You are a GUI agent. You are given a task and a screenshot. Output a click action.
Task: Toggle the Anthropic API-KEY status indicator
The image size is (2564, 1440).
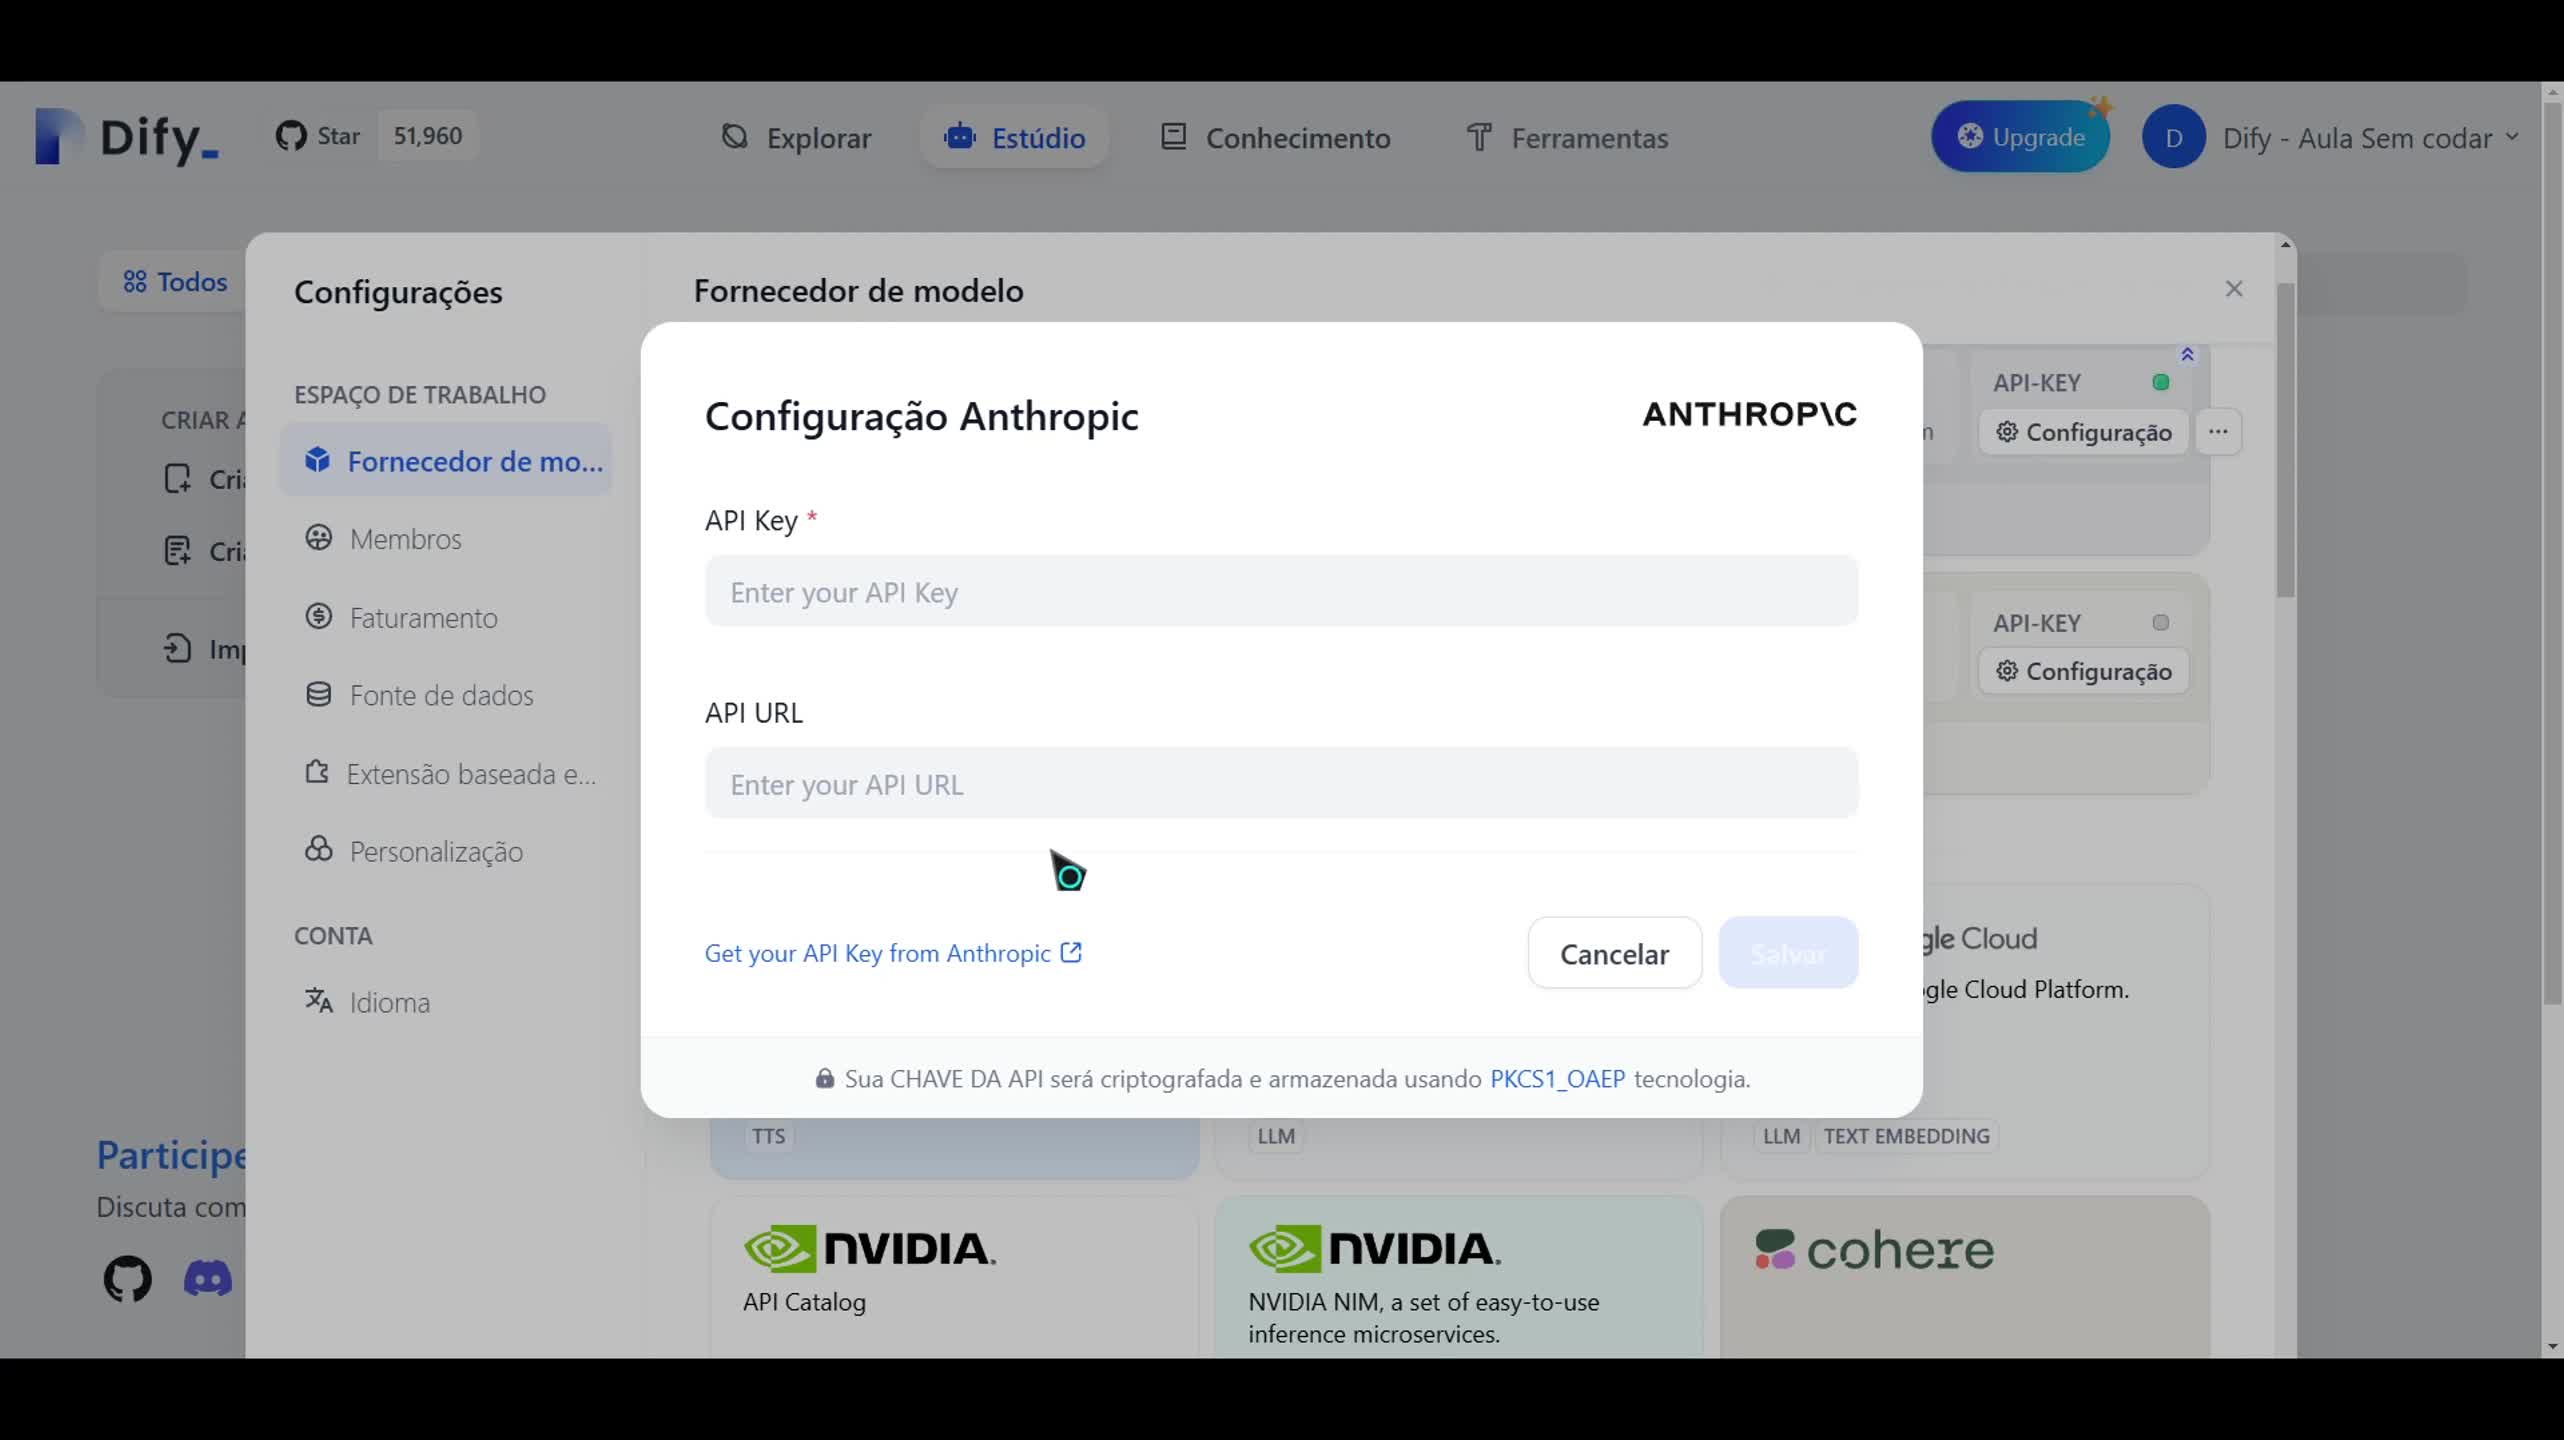(2160, 382)
